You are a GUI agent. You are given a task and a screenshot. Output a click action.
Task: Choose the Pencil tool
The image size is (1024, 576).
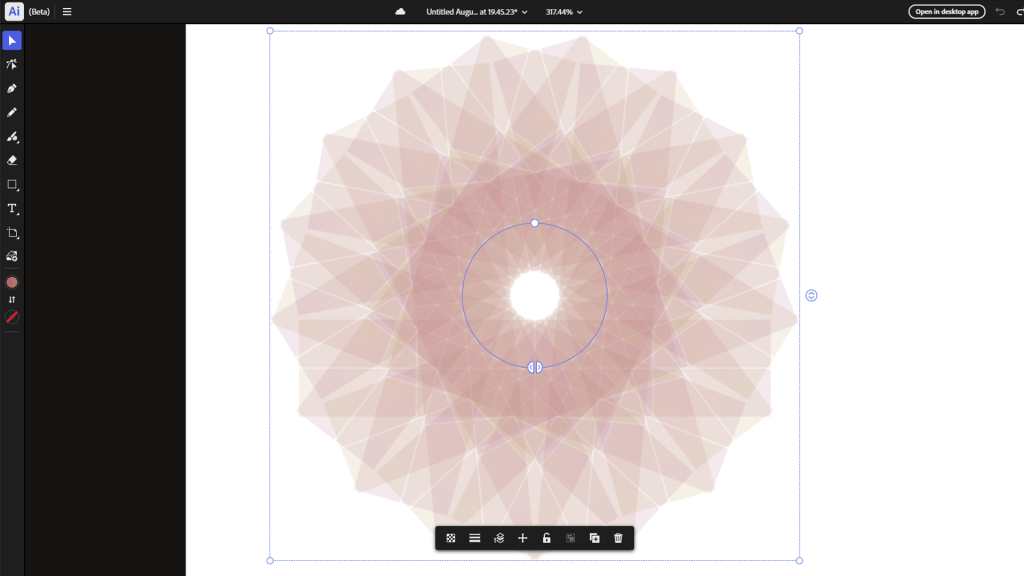coord(12,113)
